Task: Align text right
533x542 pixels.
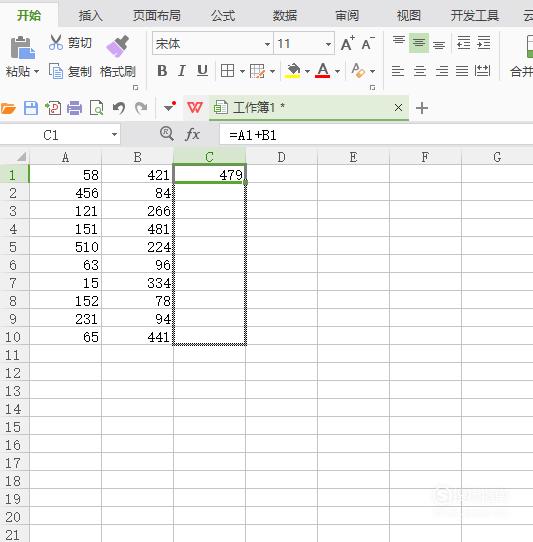Action: pos(442,71)
